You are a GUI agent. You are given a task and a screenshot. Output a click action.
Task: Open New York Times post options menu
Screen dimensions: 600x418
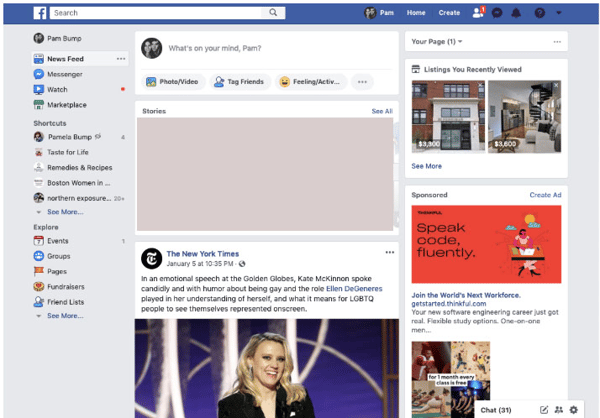389,252
